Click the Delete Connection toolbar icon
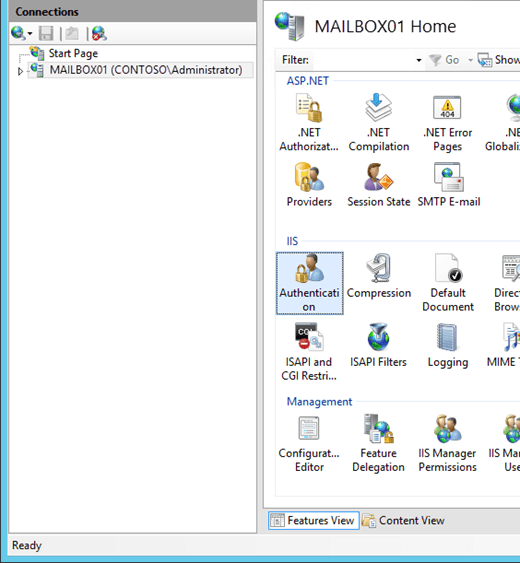 coord(99,33)
